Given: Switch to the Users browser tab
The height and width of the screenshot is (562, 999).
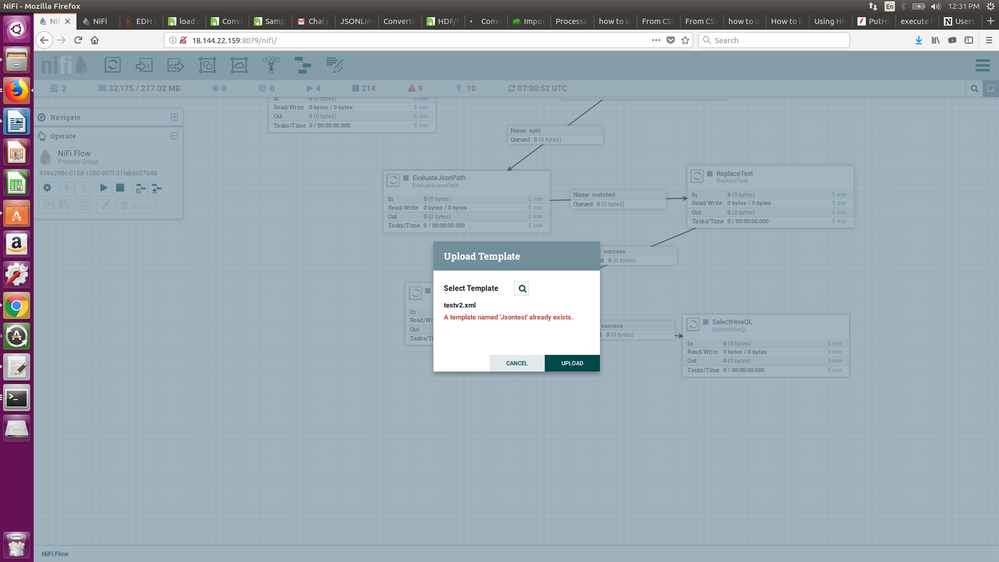Looking at the screenshot, I should click(x=959, y=21).
